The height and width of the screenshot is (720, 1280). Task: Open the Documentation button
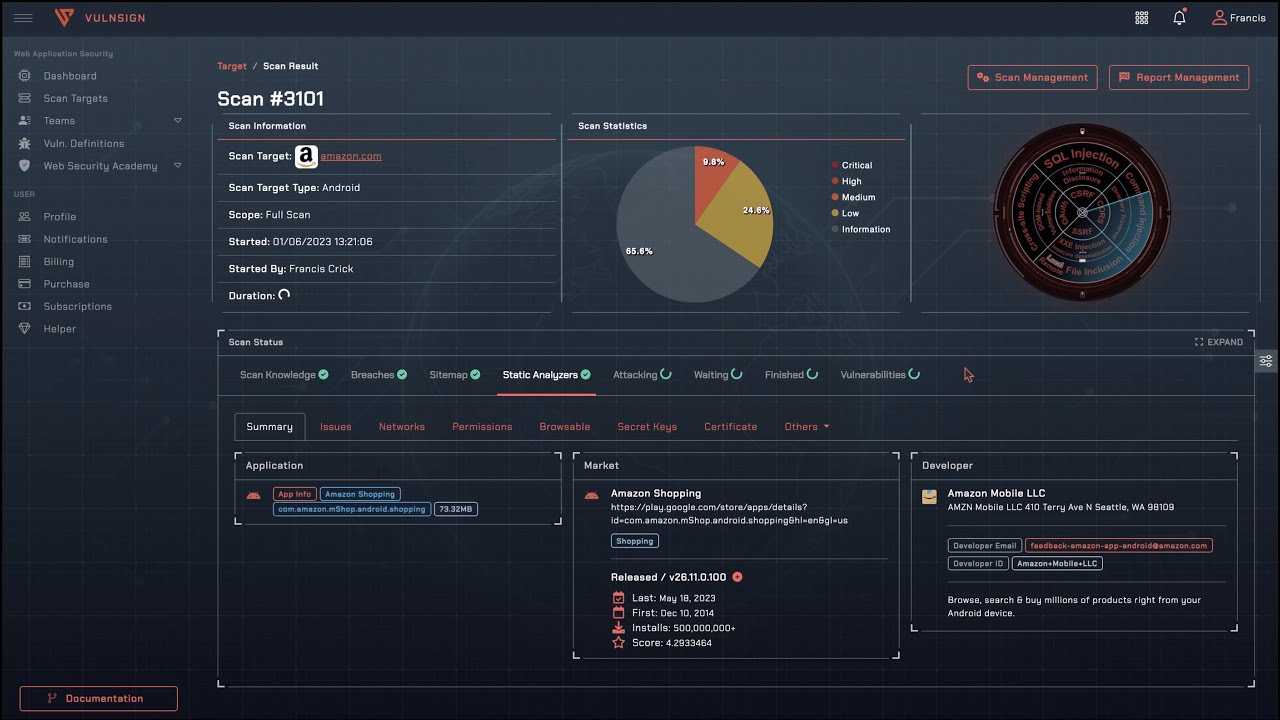[x=99, y=698]
